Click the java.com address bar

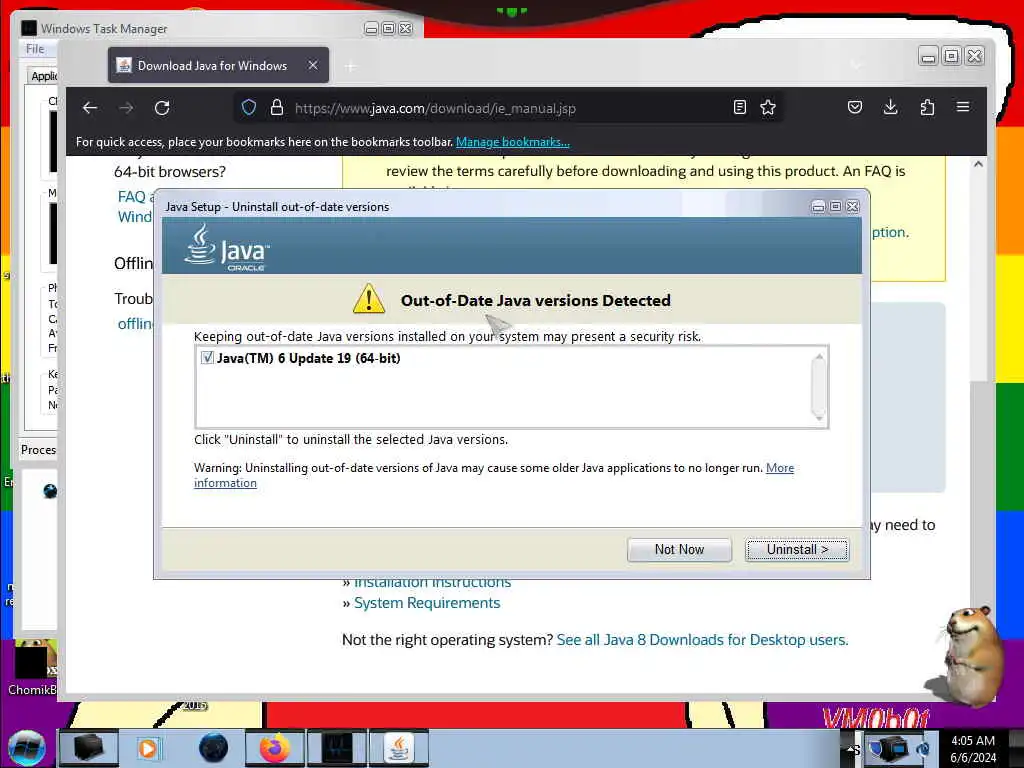(509, 108)
